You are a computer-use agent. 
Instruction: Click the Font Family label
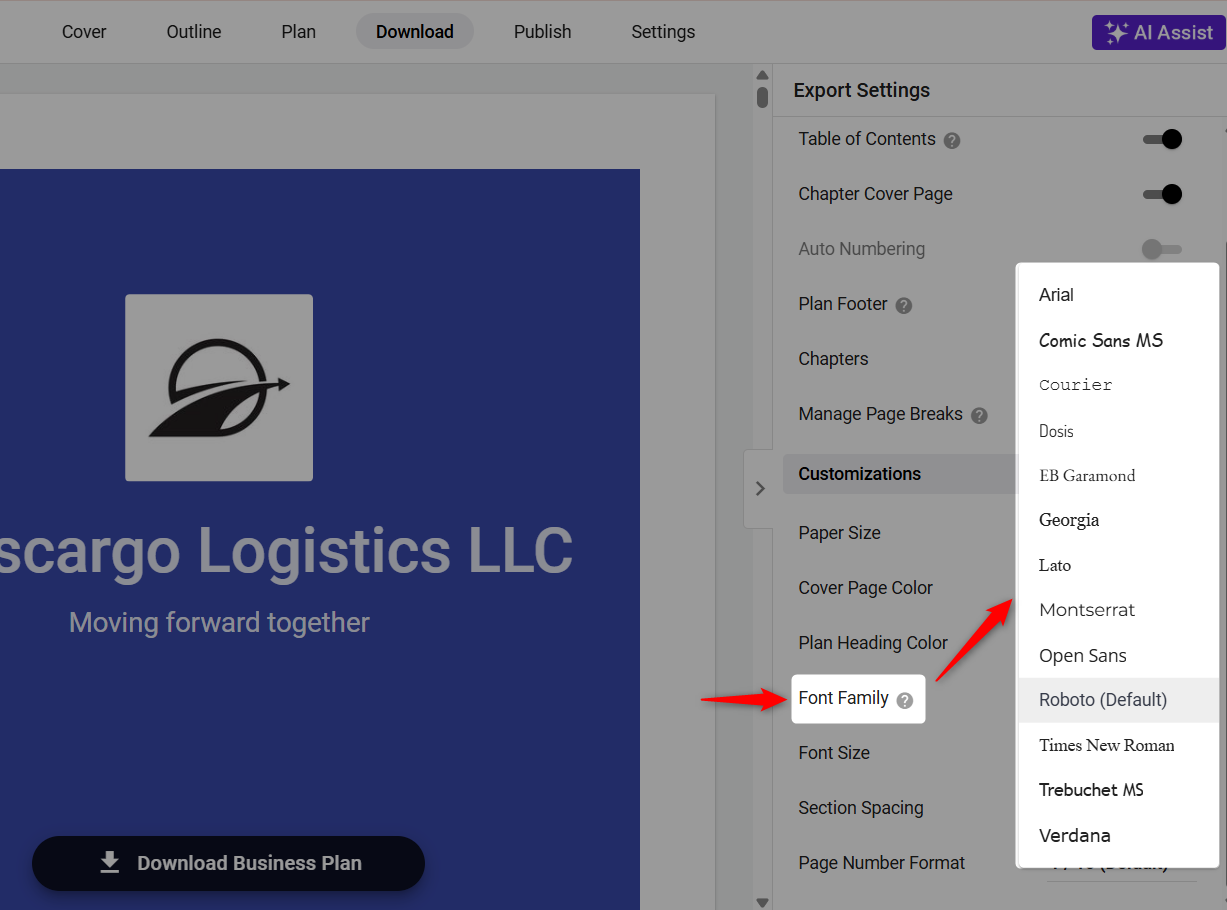pyautogui.click(x=843, y=698)
